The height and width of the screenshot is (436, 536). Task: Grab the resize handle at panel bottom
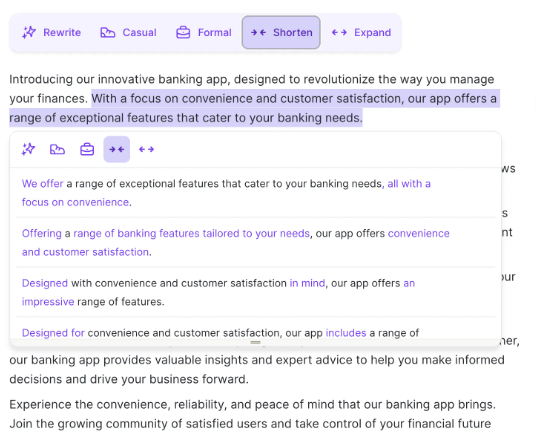click(255, 342)
